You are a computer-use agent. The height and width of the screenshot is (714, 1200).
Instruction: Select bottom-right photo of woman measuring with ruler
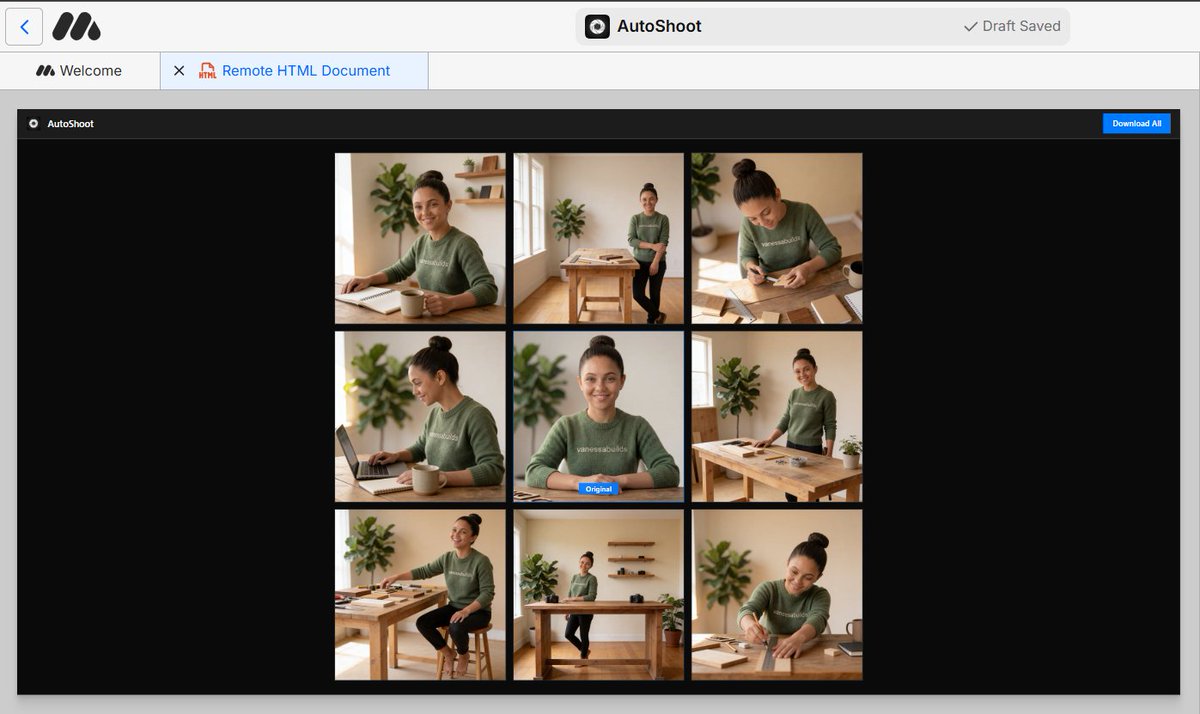777,595
